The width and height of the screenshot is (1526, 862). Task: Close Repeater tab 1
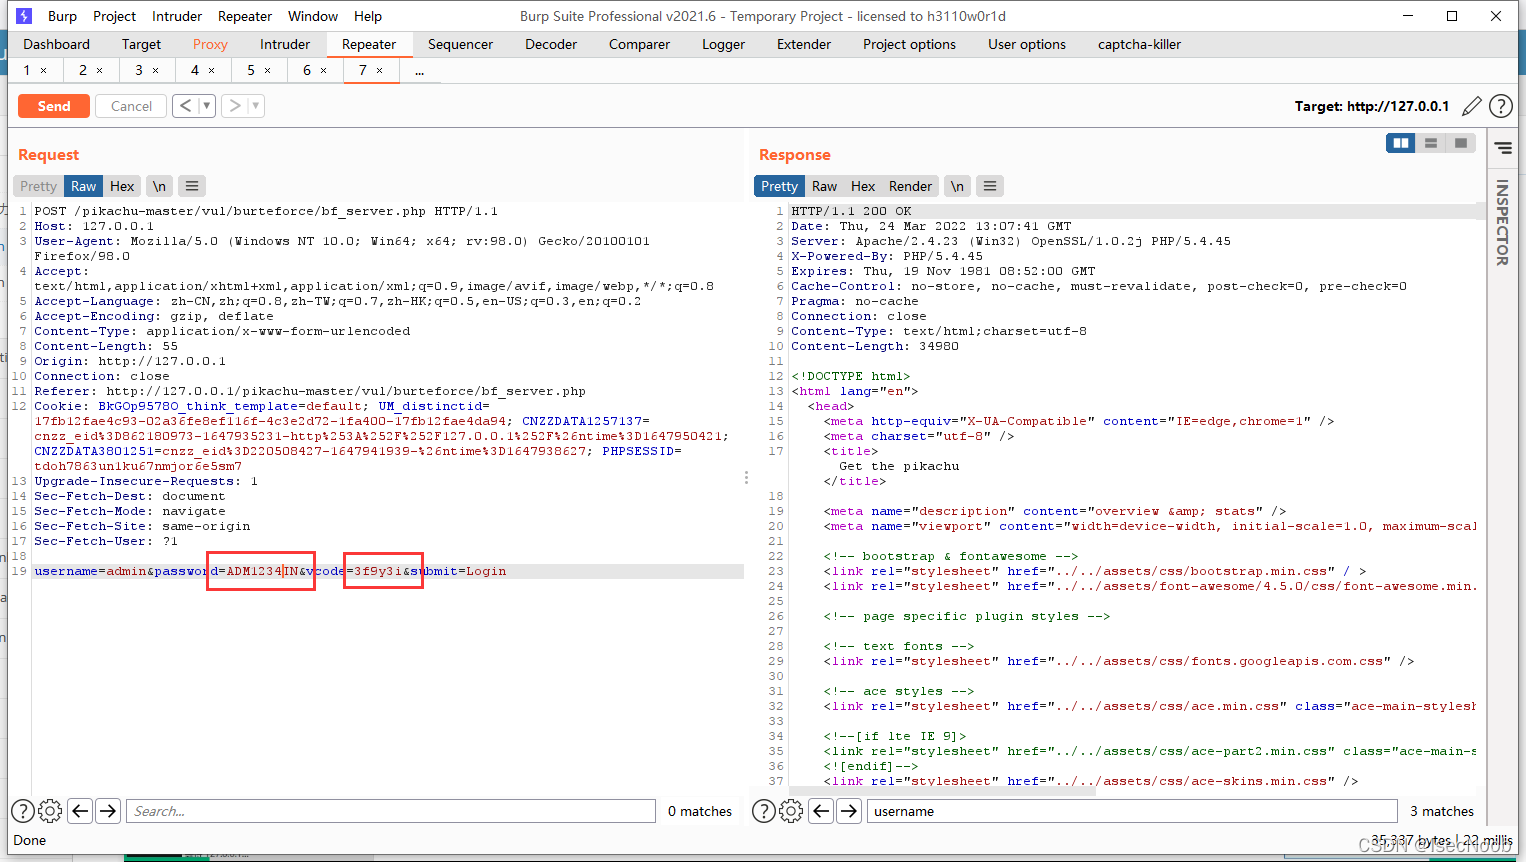[43, 71]
